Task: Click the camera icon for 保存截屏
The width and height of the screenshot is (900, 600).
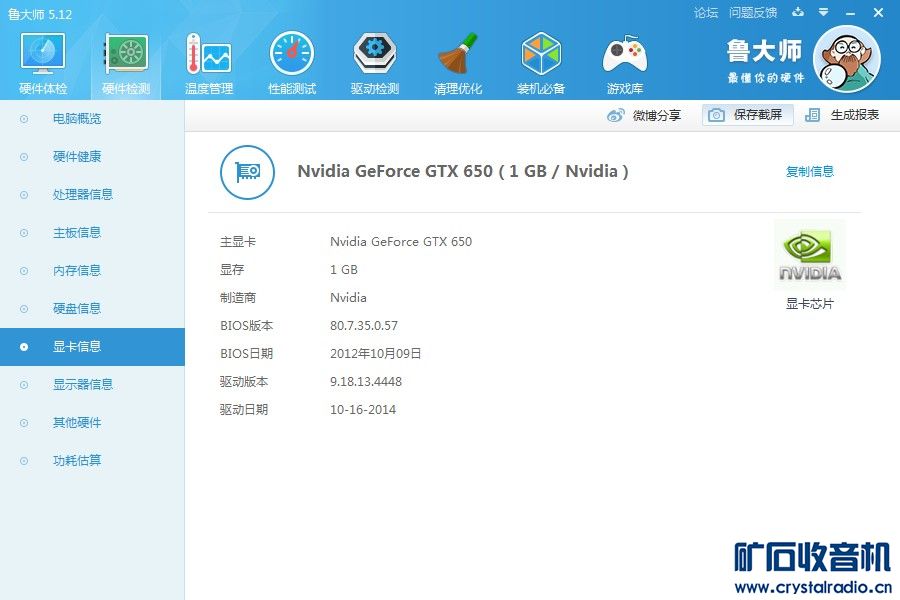Action: click(x=716, y=115)
